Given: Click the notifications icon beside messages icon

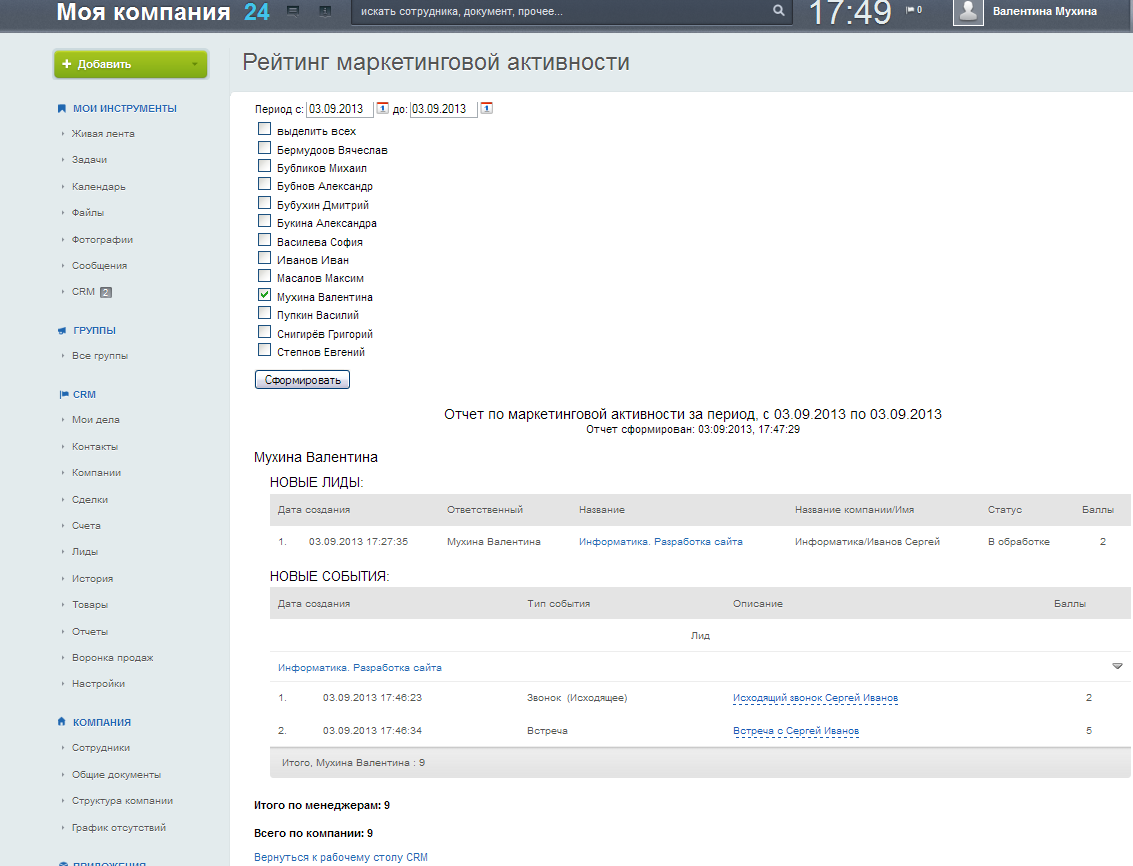Looking at the screenshot, I should (325, 11).
